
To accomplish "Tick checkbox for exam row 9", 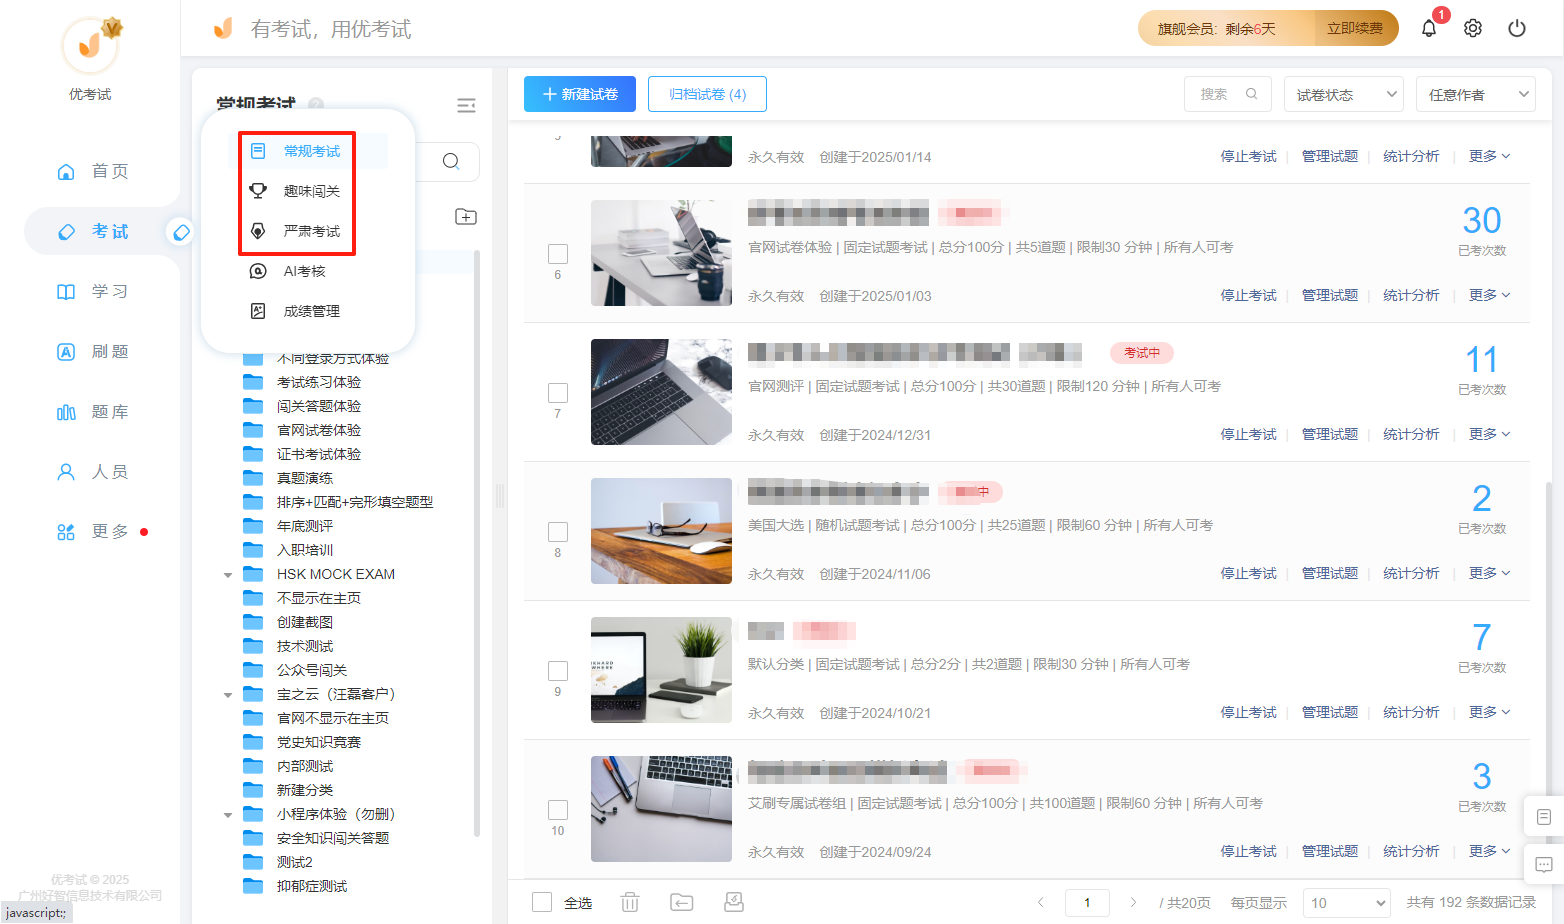I will tap(558, 671).
